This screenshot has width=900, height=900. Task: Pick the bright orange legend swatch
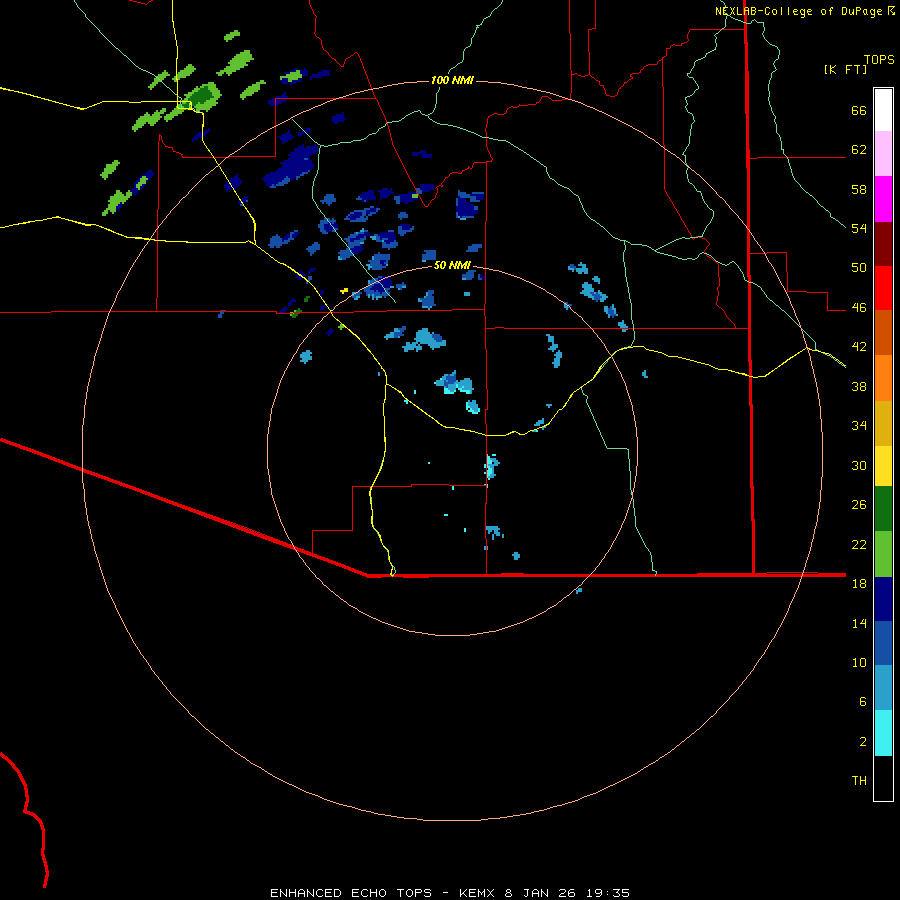point(883,378)
